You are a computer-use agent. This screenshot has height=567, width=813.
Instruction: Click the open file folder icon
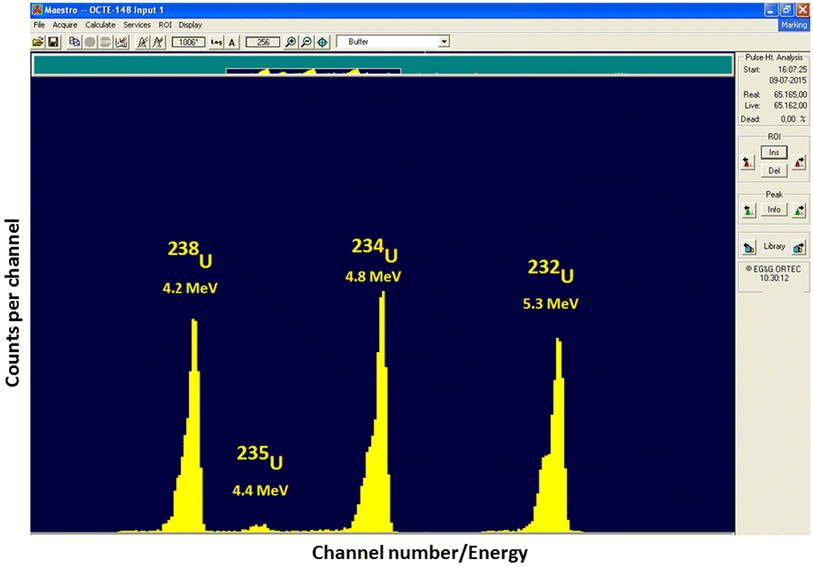point(38,42)
